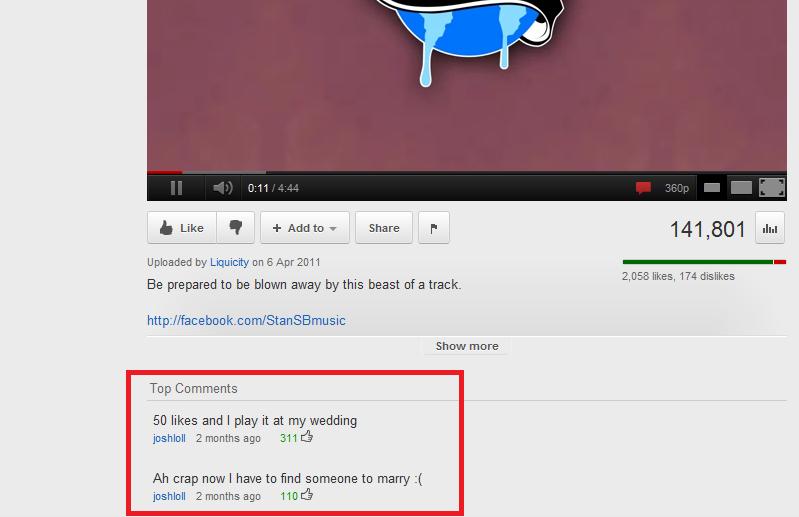
Task: Show video statistics bar chart
Action: point(770,228)
